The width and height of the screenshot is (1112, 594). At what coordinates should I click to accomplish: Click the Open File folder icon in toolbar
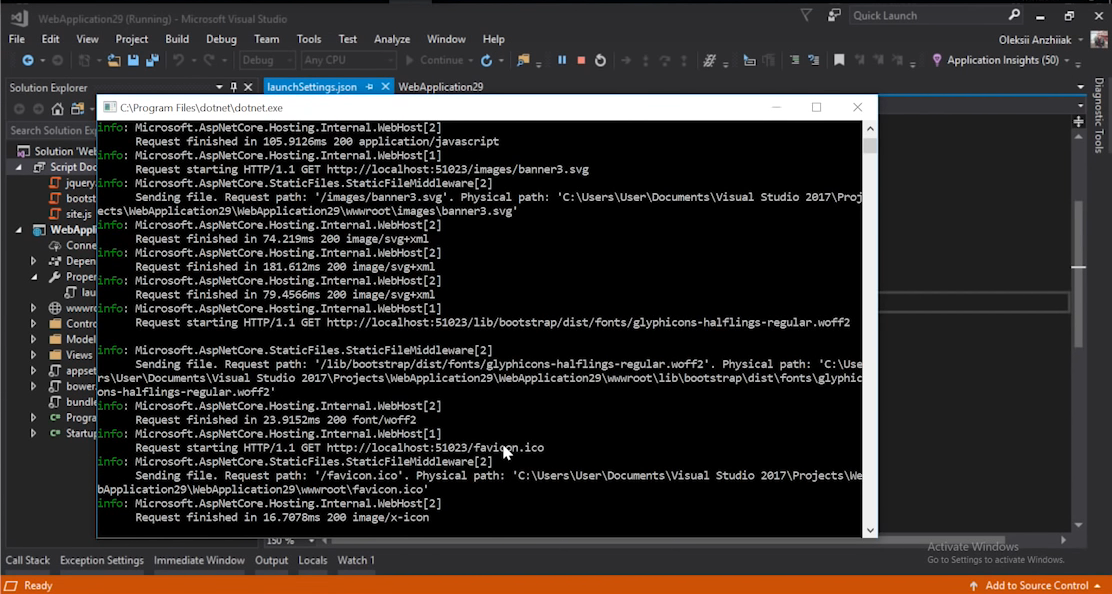pos(114,61)
